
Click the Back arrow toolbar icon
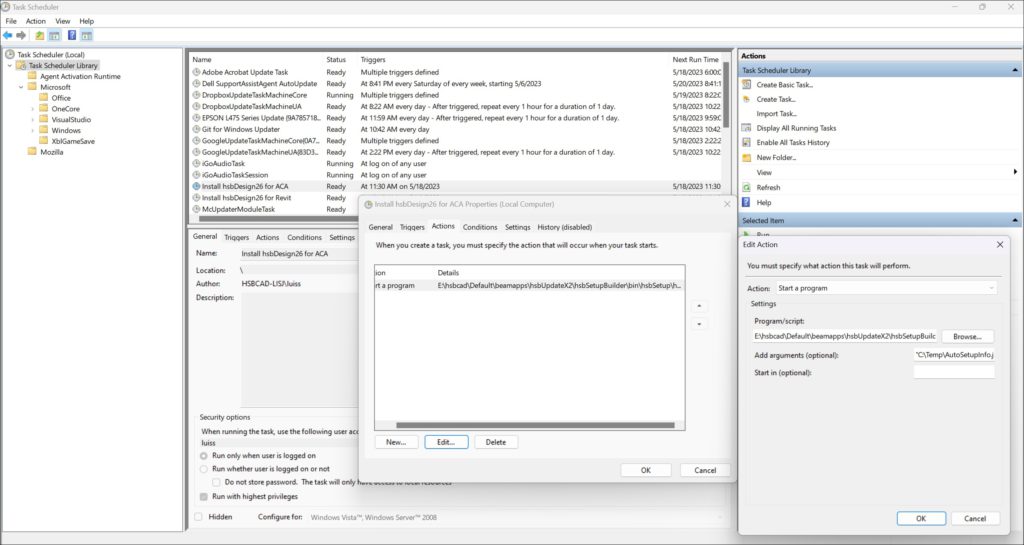(x=8, y=35)
